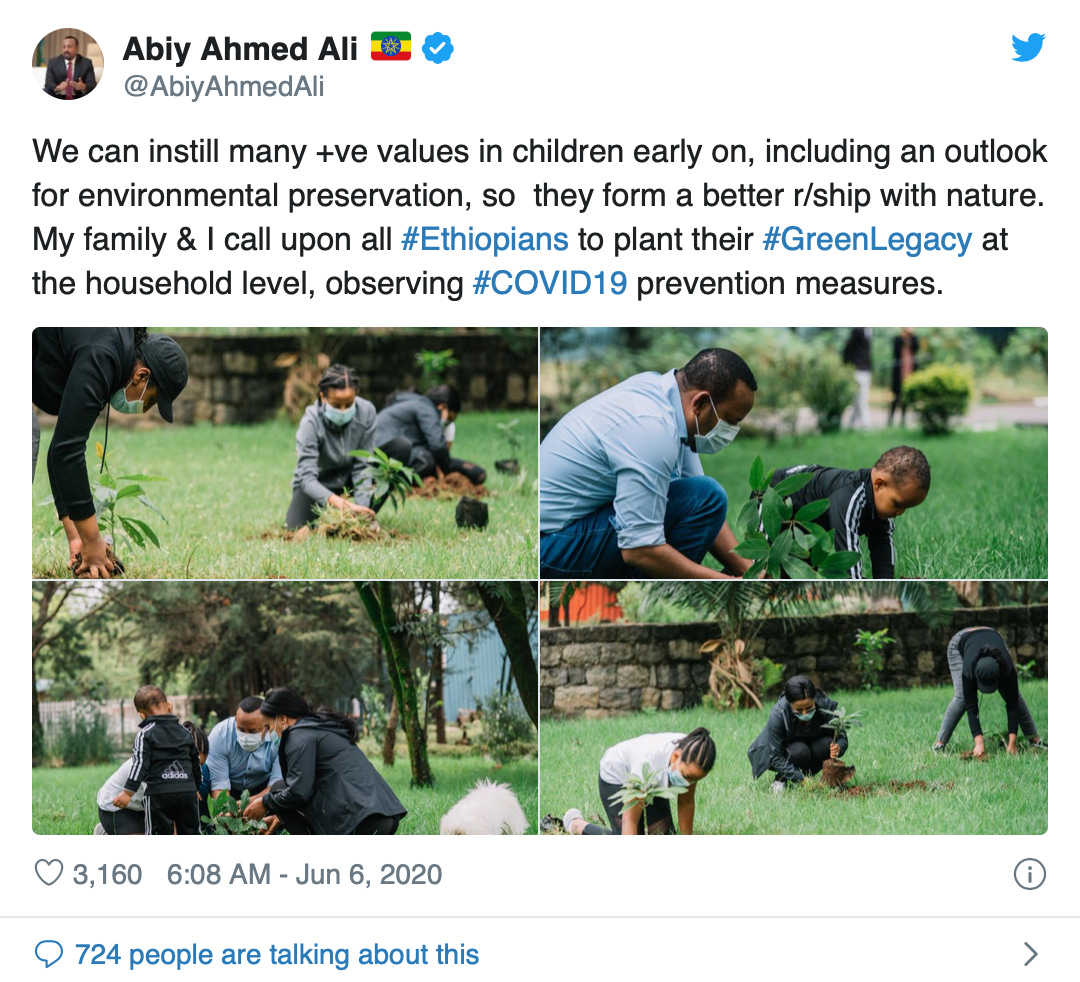Open "724 people are talking about this"
This screenshot has height=982, width=1080.
click(x=277, y=954)
